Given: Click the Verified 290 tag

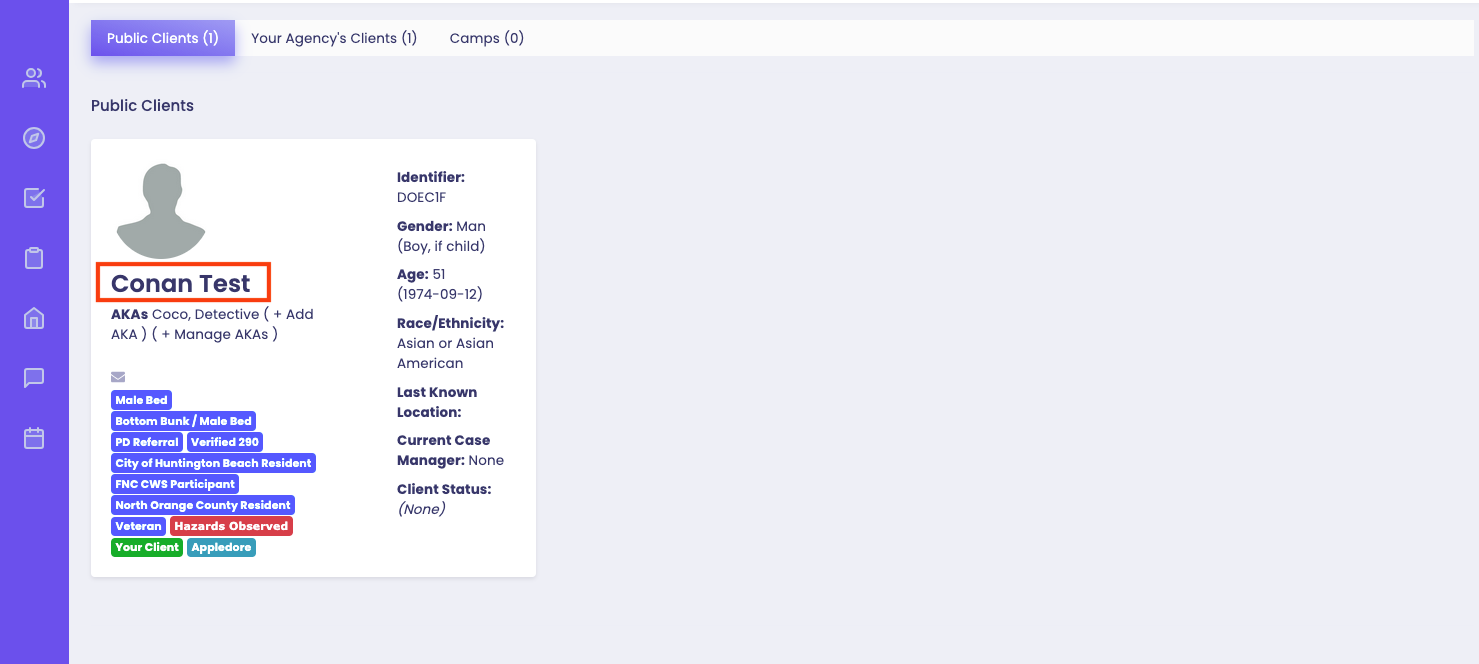Looking at the screenshot, I should tap(225, 442).
